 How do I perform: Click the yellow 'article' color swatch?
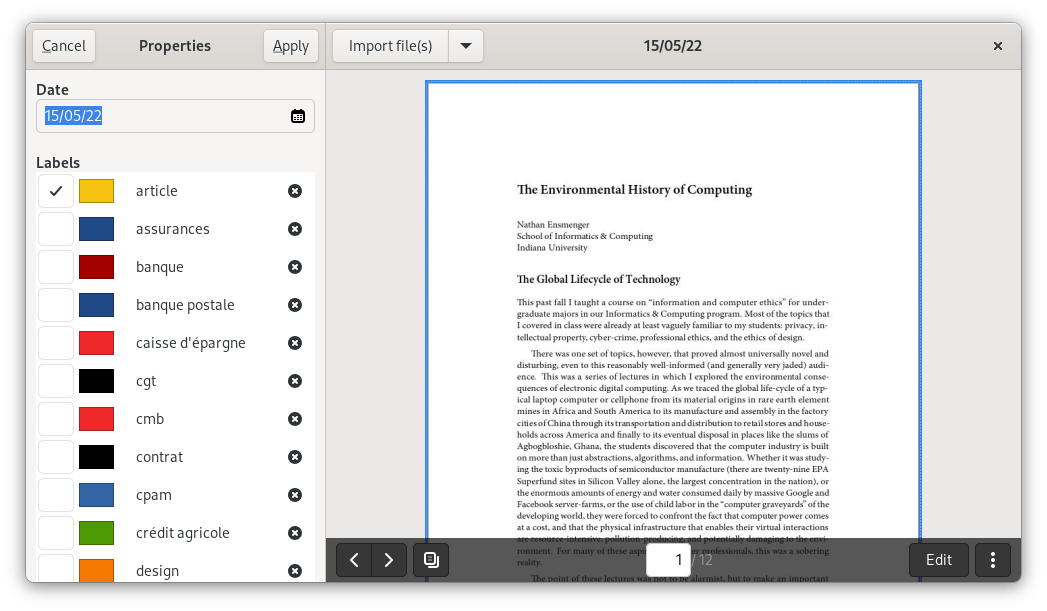[x=97, y=191]
